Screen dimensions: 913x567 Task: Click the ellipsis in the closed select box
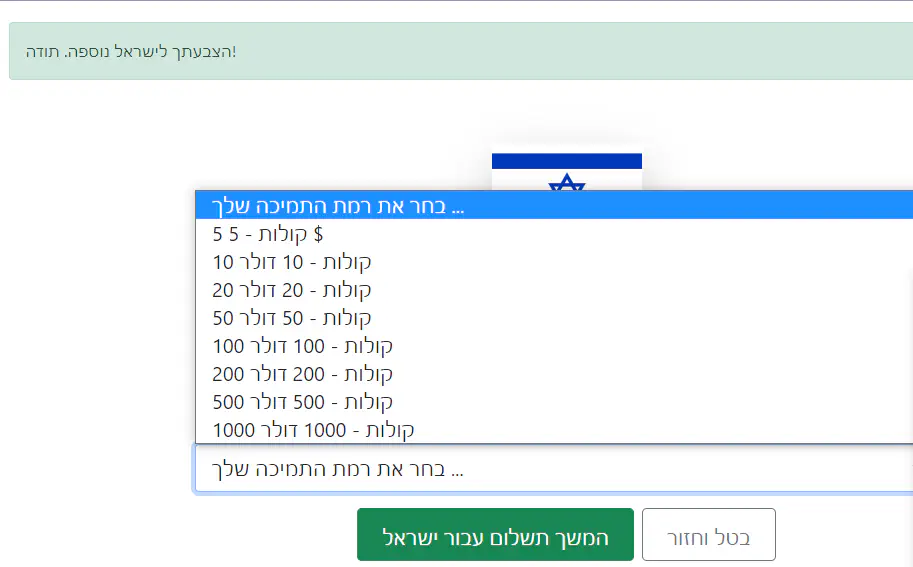point(458,469)
